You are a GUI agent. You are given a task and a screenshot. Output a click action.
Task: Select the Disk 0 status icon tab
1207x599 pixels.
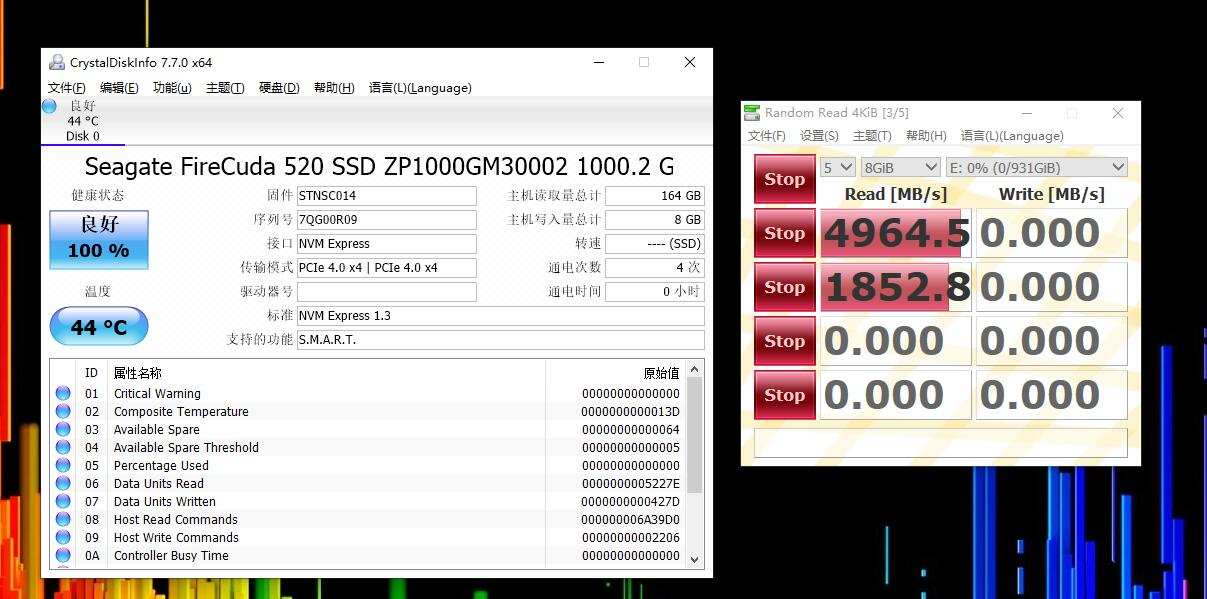82,121
